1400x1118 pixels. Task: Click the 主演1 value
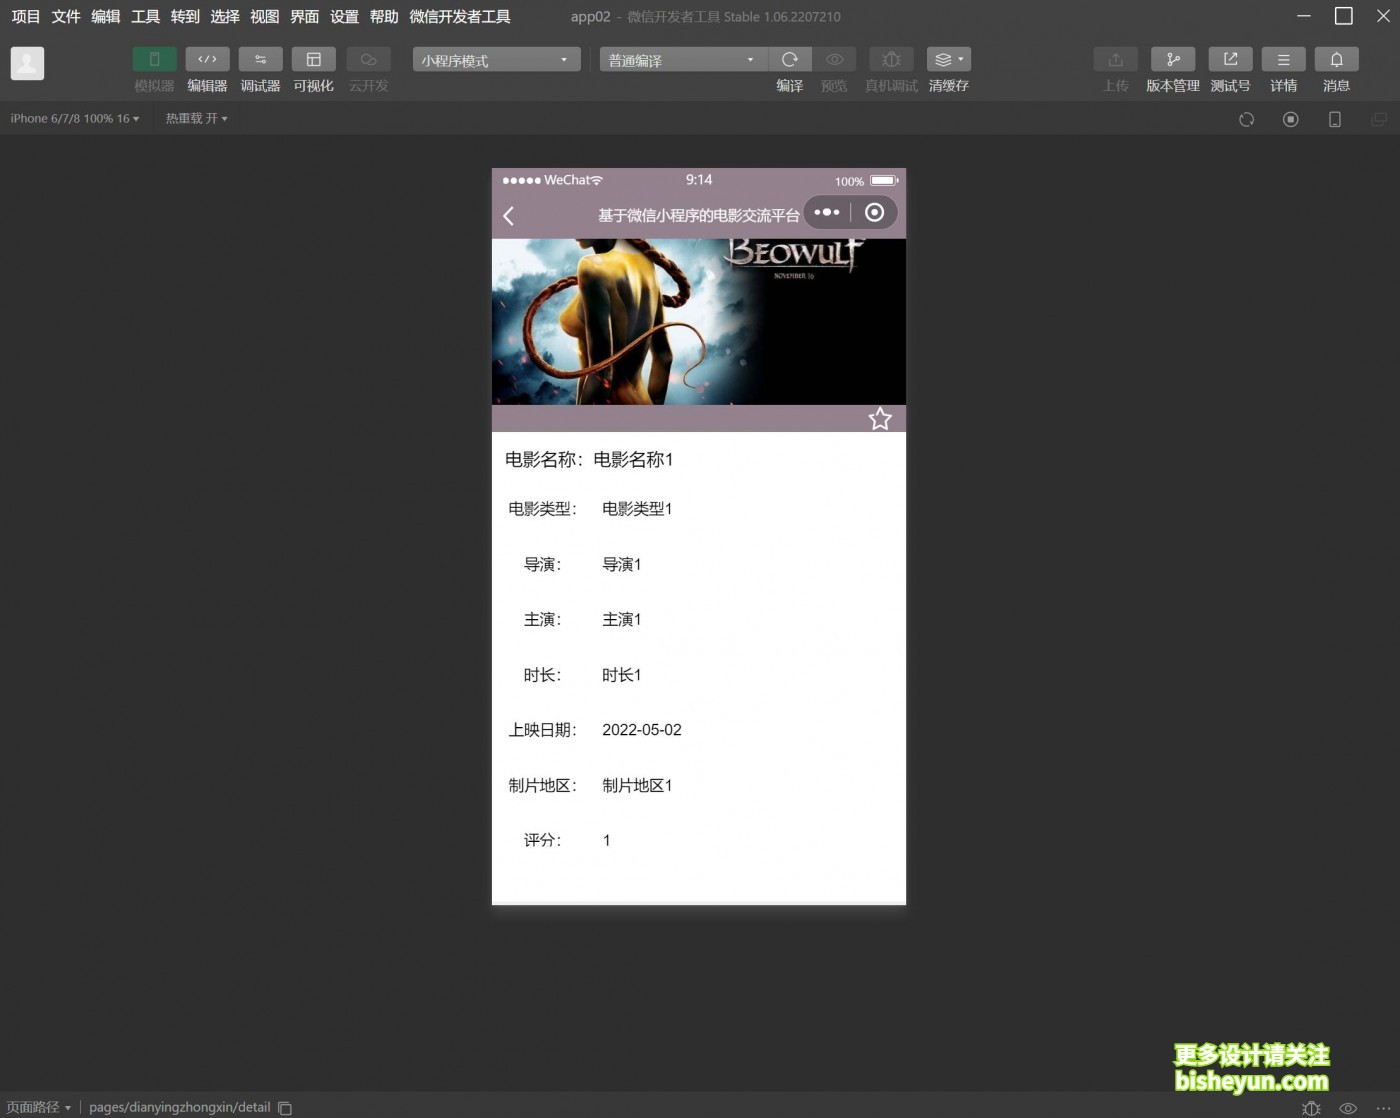coord(621,620)
